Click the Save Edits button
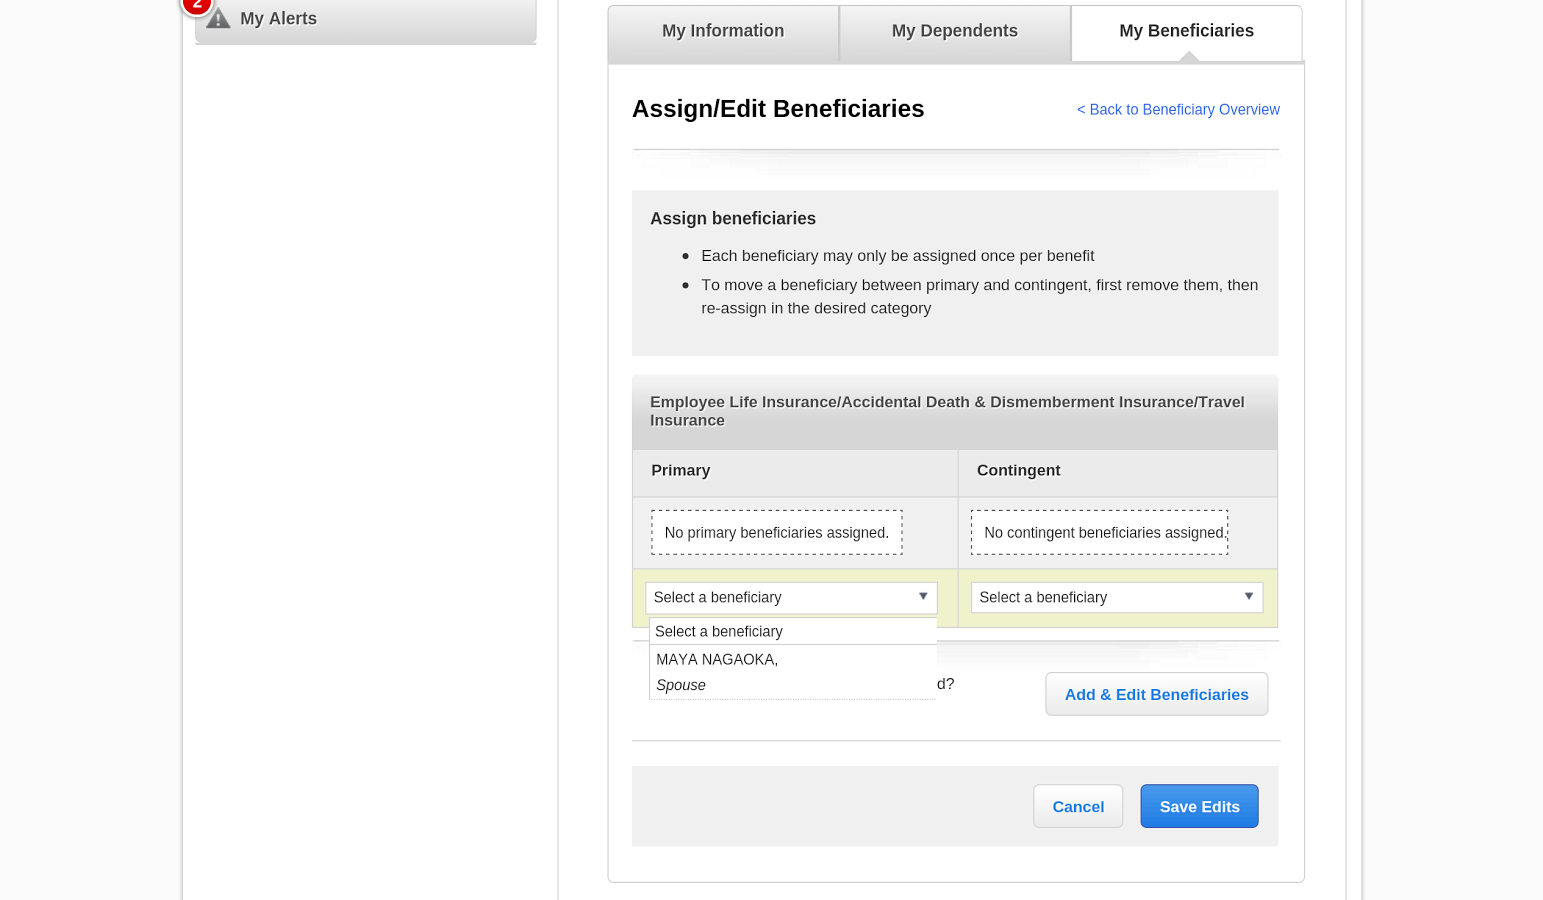Viewport: 1543px width, 900px height. pyautogui.click(x=1199, y=807)
